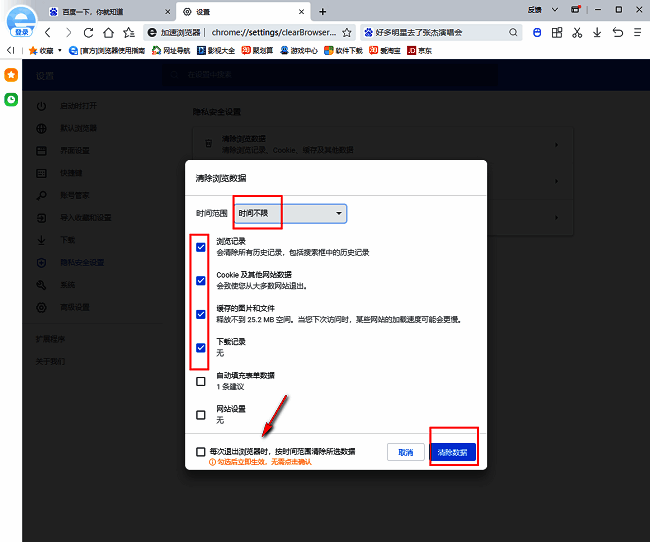Viewport: 650px width, 542px height.
Task: Uncheck the 浏览记录 checkbox
Action: click(201, 247)
